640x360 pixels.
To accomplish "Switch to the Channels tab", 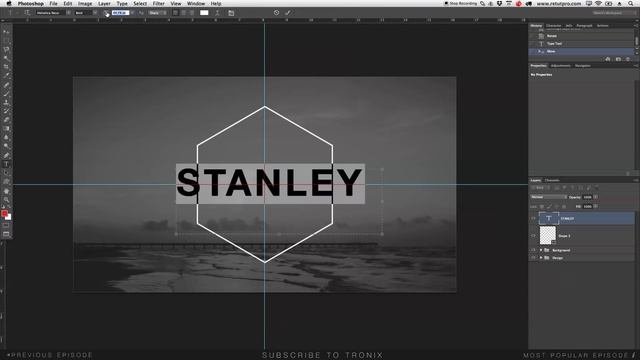I will [x=552, y=180].
